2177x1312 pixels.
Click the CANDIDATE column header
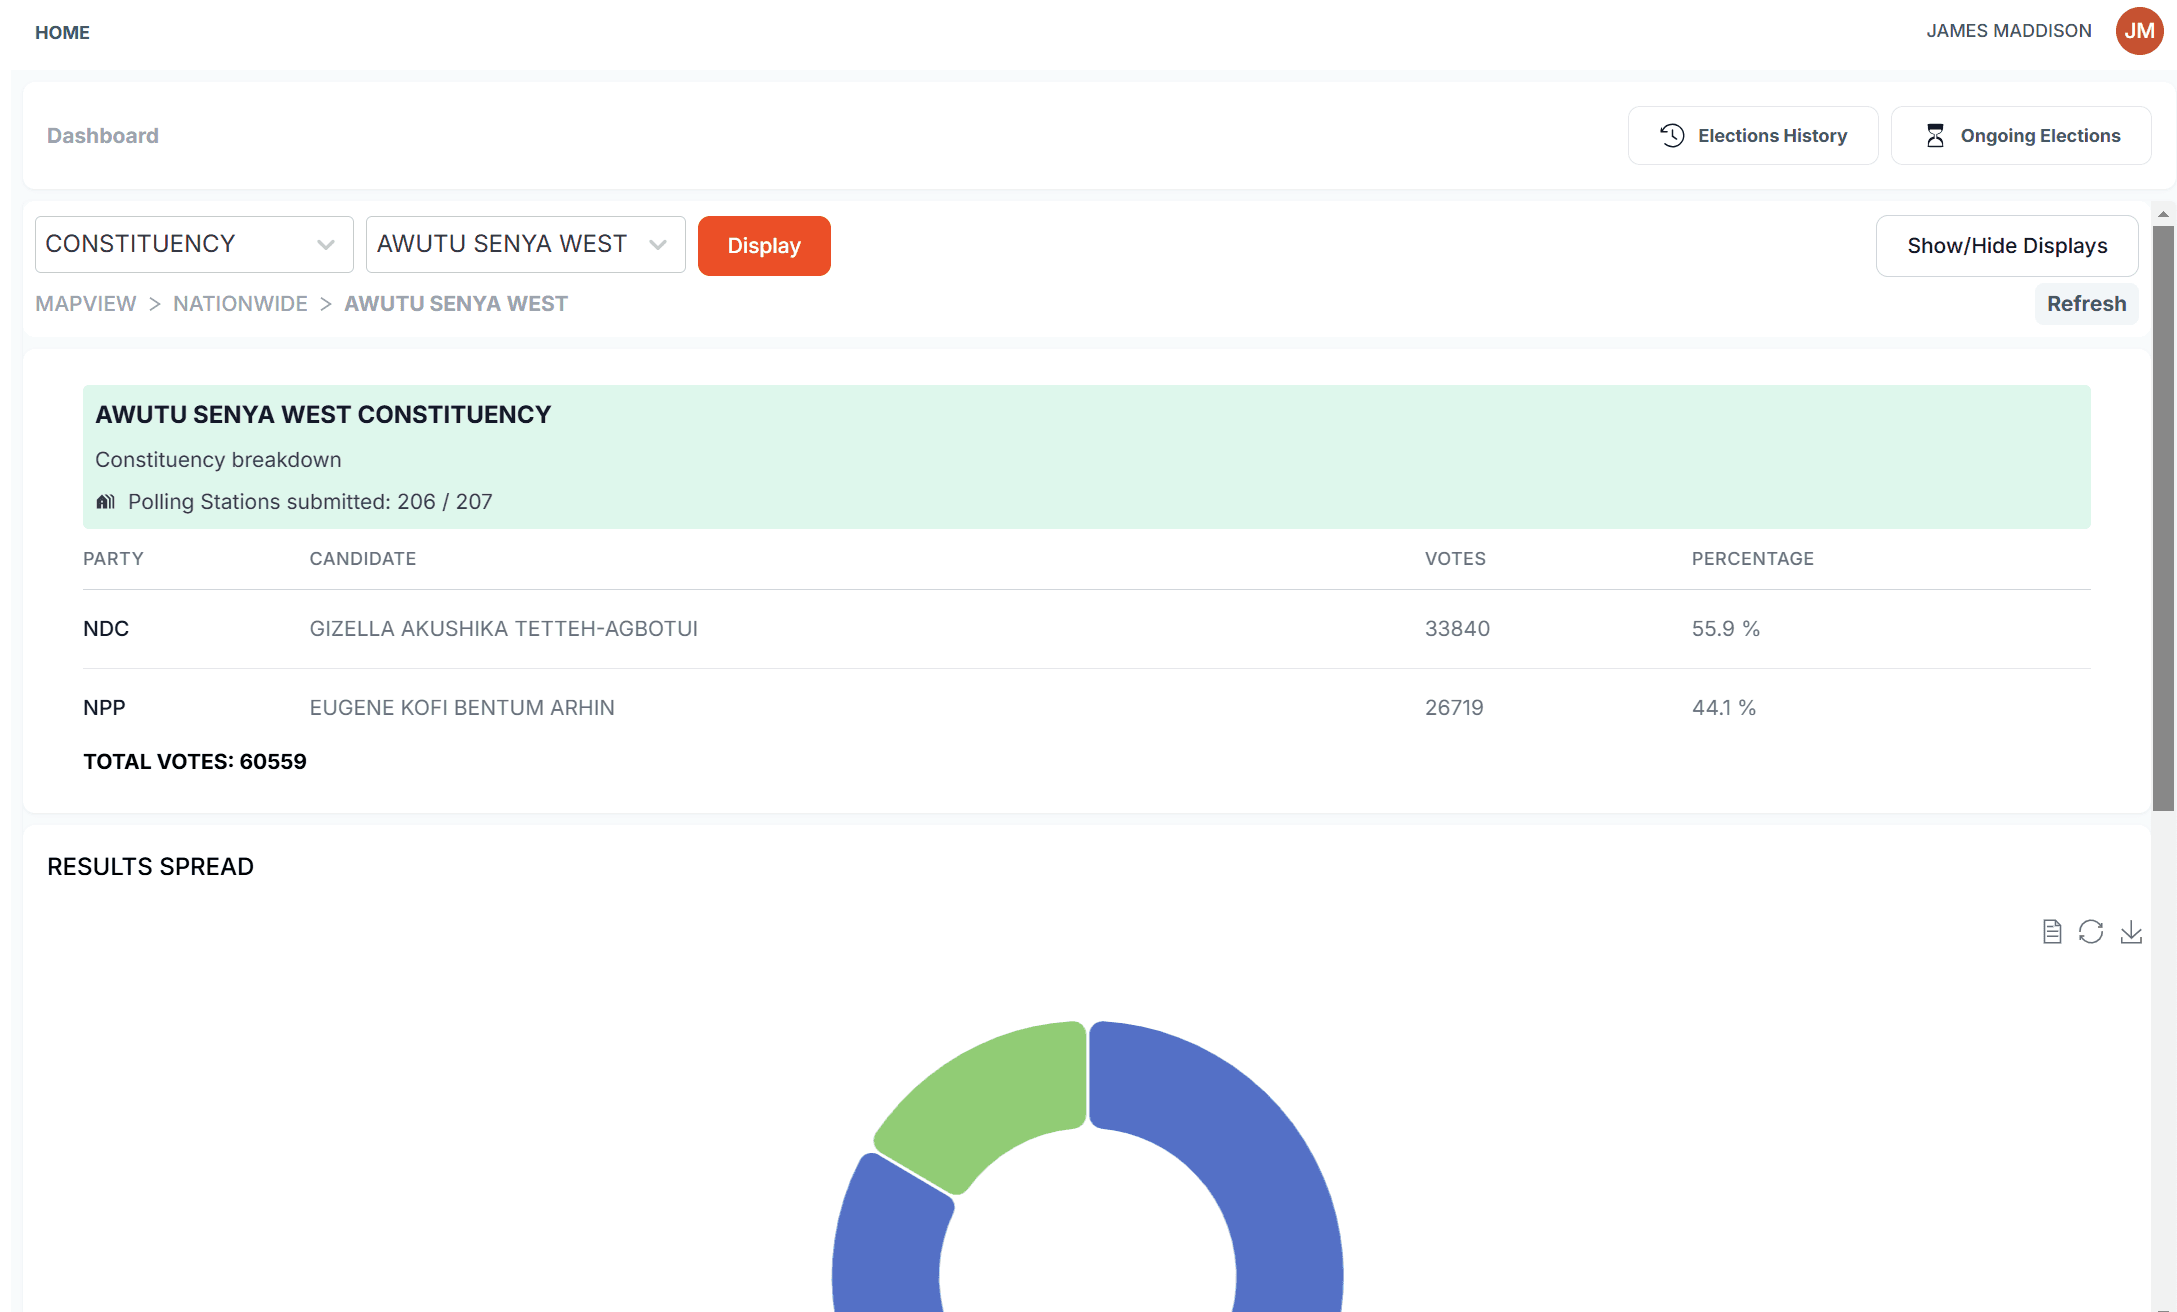click(363, 559)
